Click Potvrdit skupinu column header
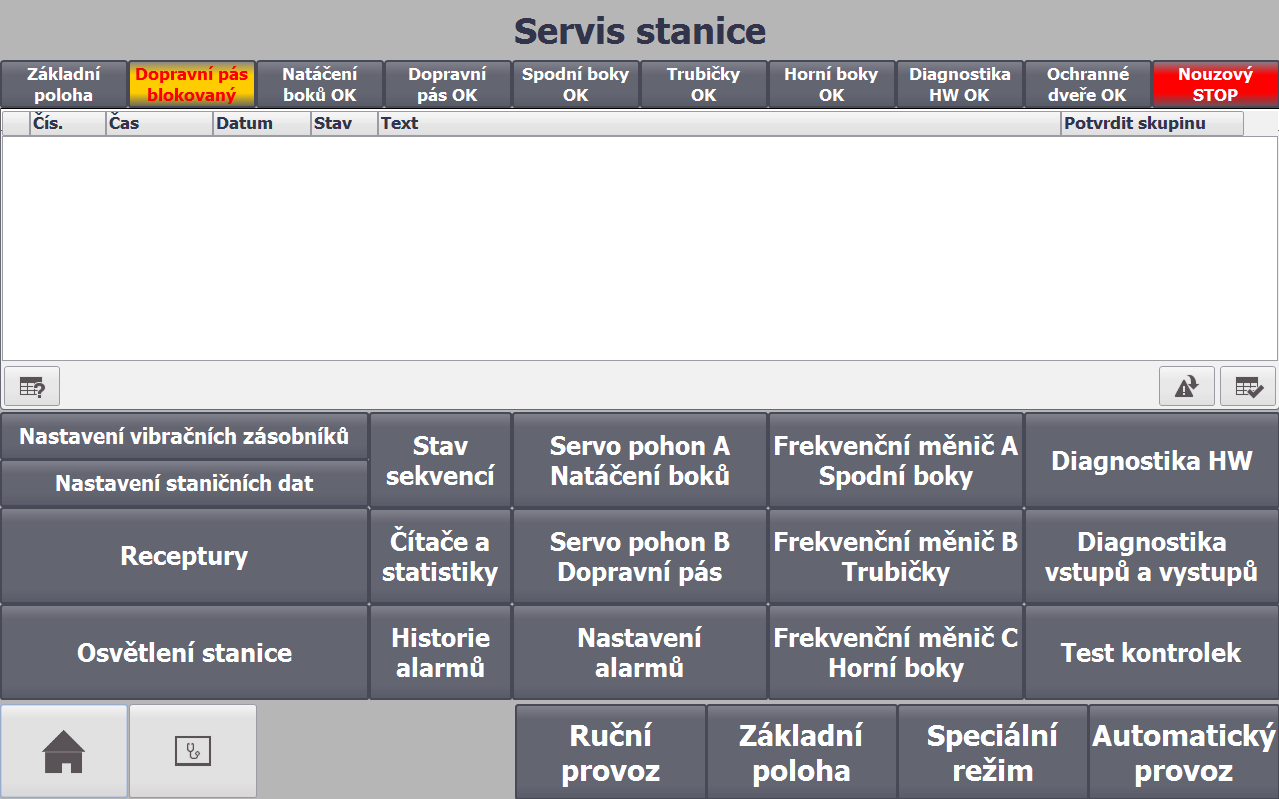This screenshot has width=1279, height=799. [1151, 123]
